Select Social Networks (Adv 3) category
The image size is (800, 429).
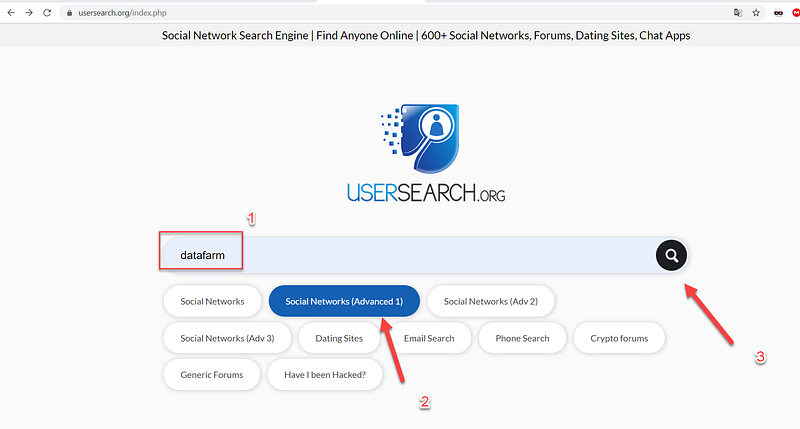(227, 338)
